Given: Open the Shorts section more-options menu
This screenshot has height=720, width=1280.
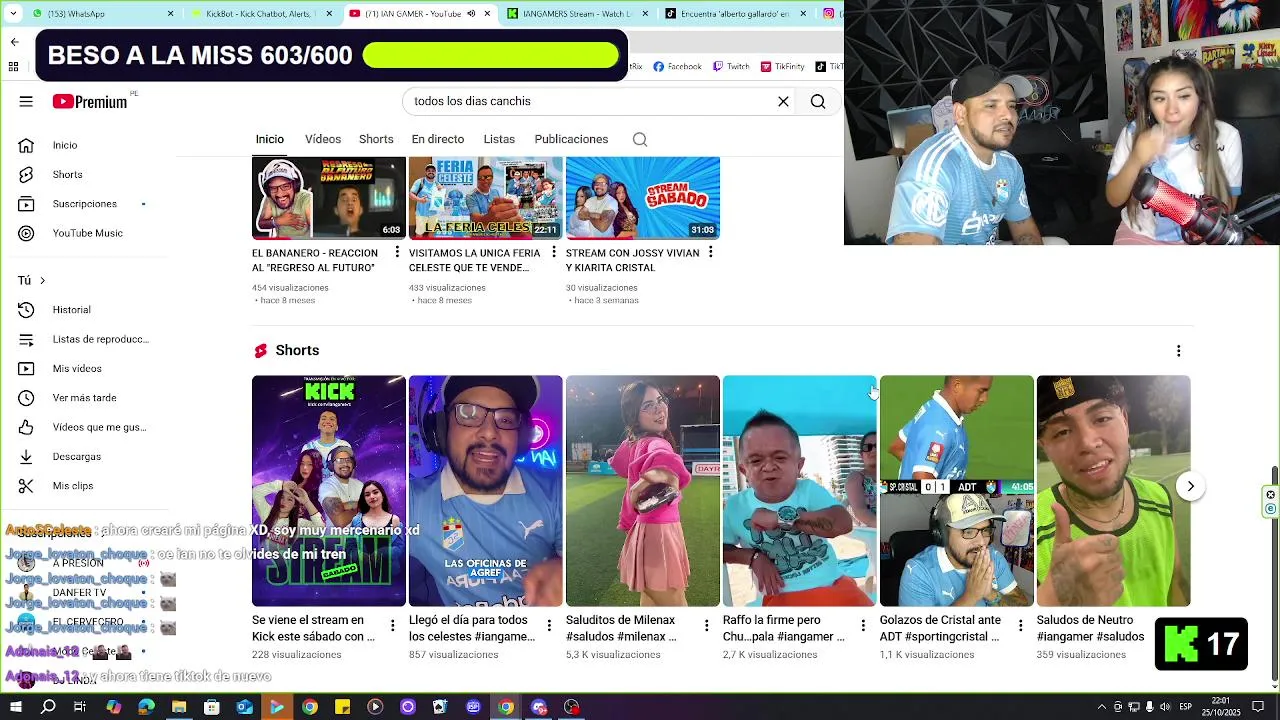Looking at the screenshot, I should 1179,351.
